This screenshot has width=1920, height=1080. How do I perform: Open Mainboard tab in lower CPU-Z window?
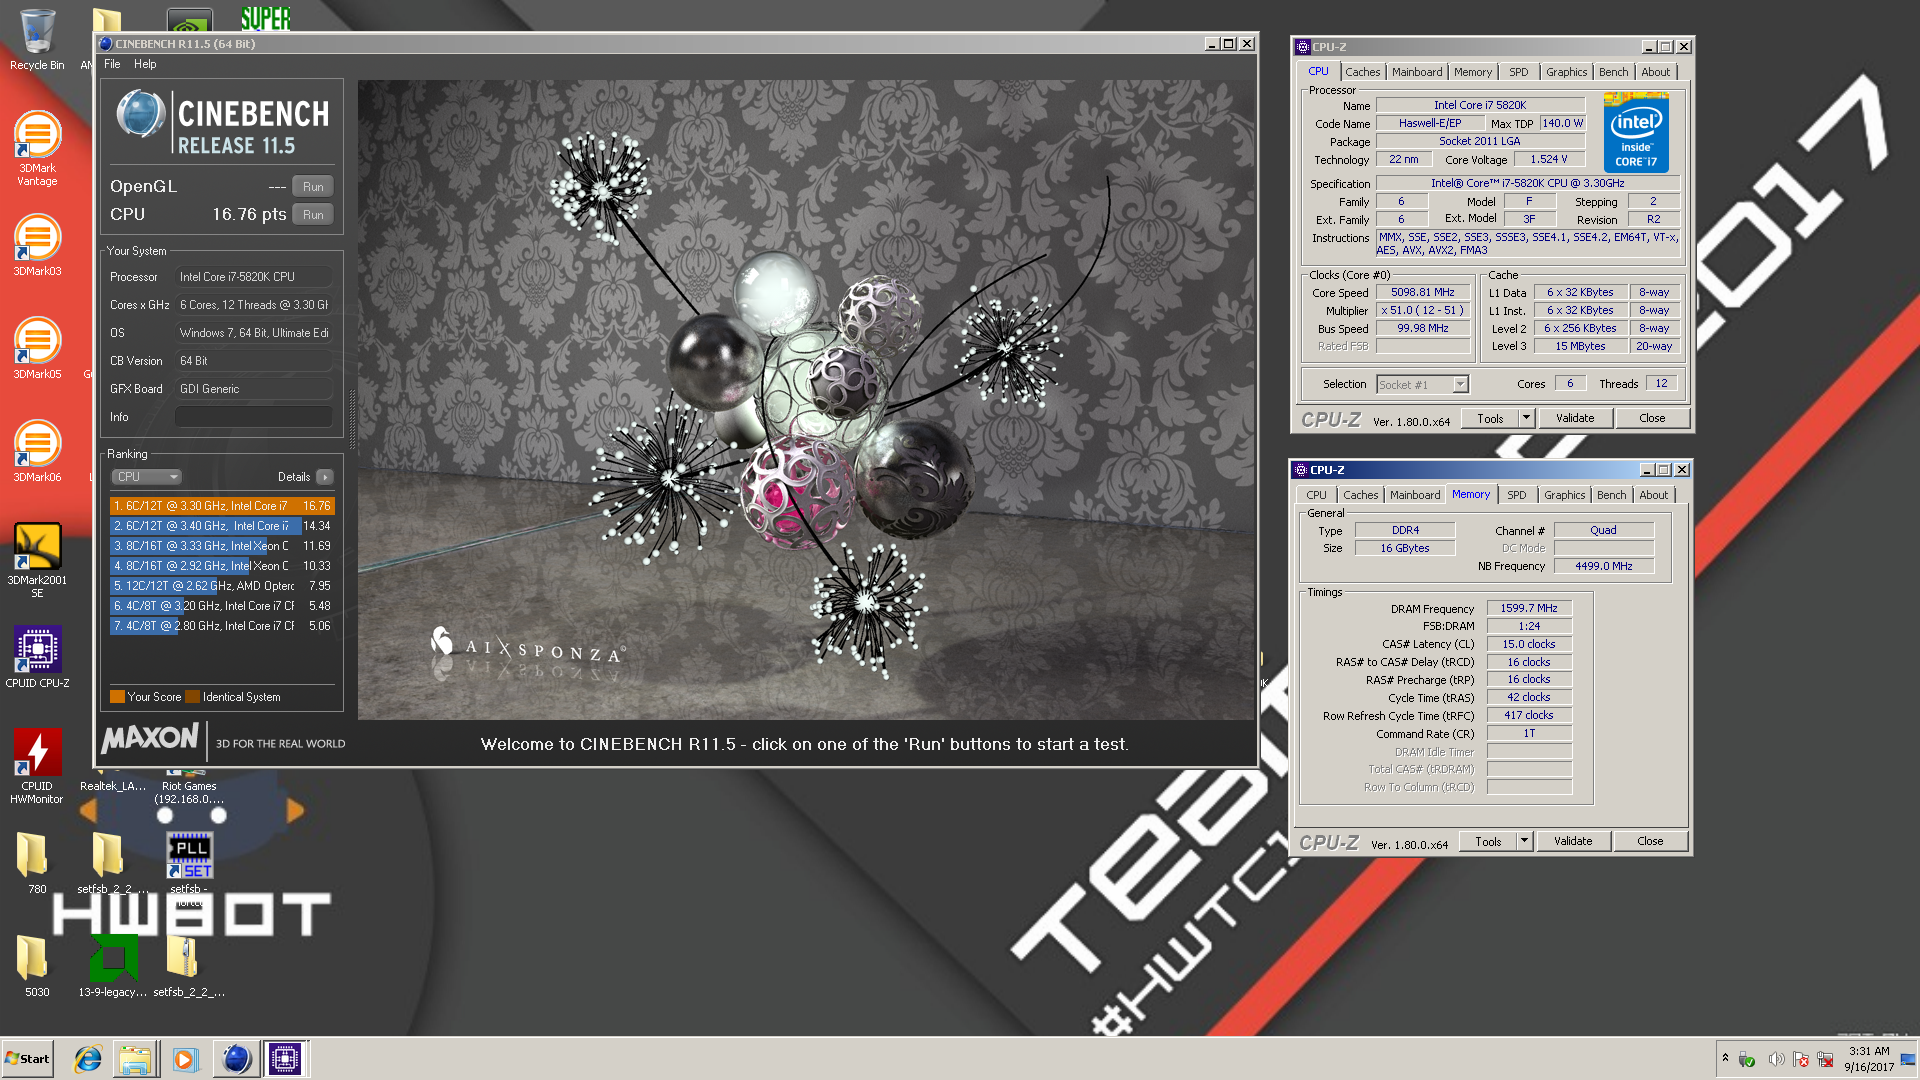click(1415, 495)
